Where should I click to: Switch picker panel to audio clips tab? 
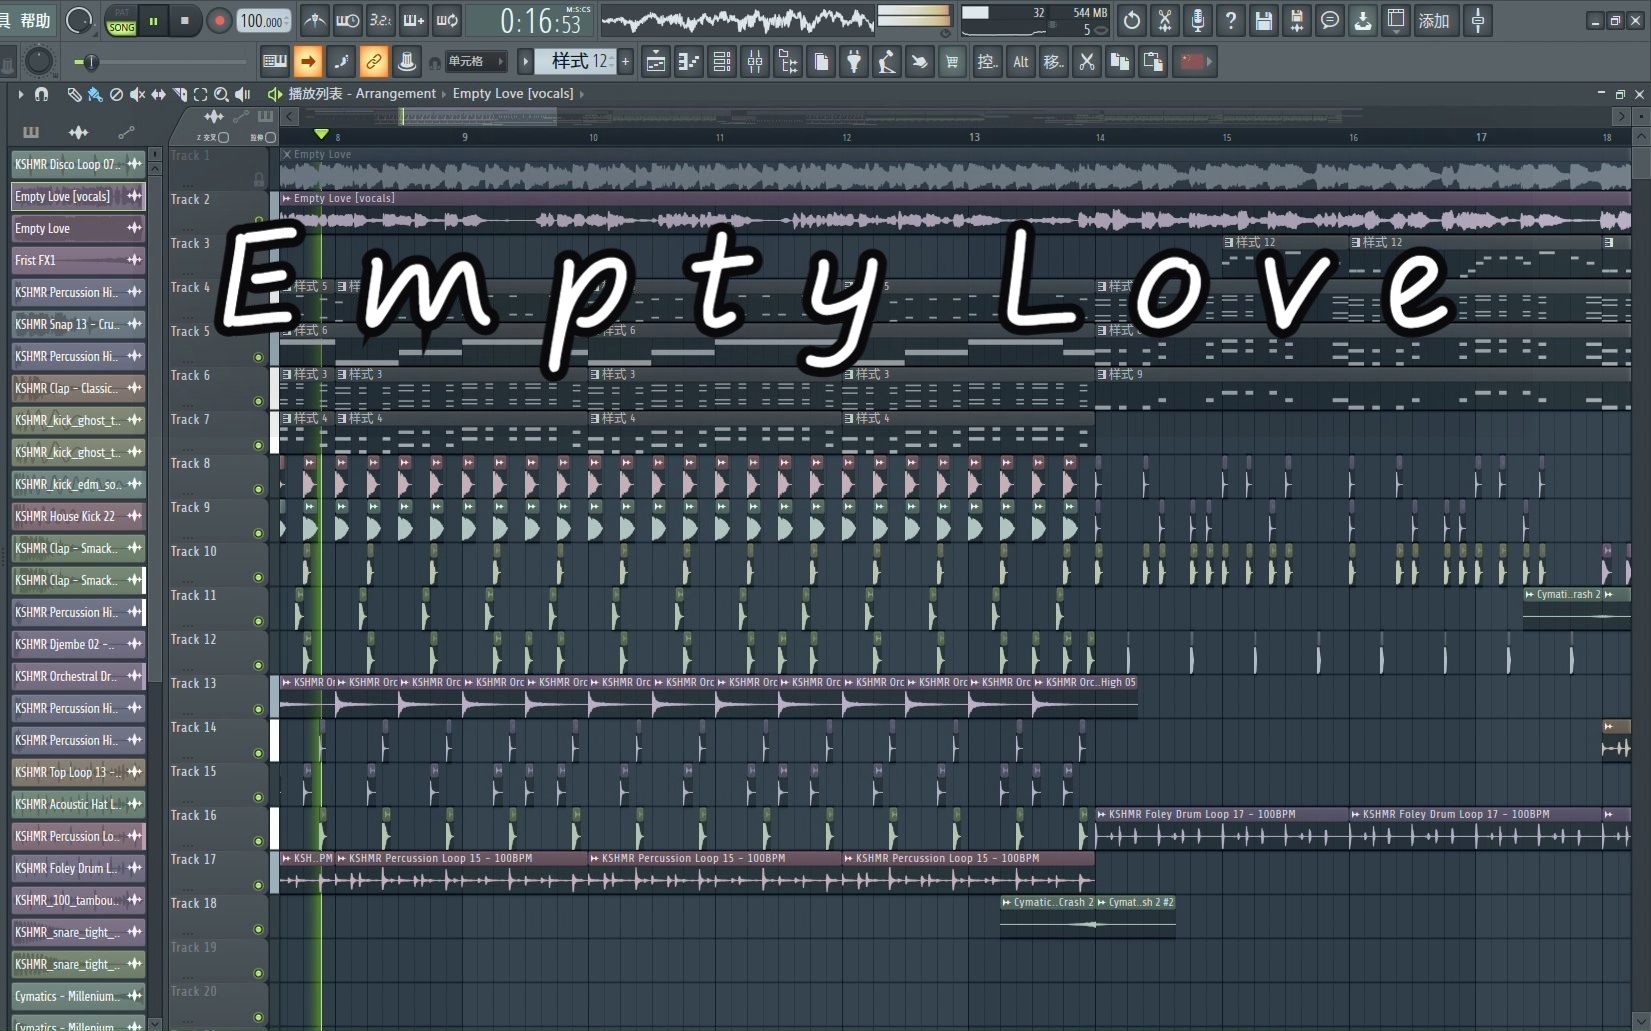(x=78, y=132)
